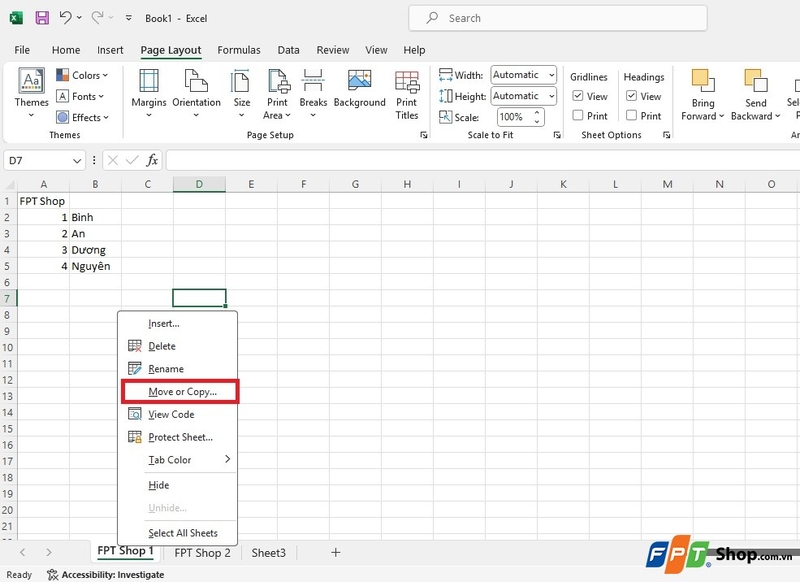Open the Print Area menu
800x582 pixels.
[277, 93]
